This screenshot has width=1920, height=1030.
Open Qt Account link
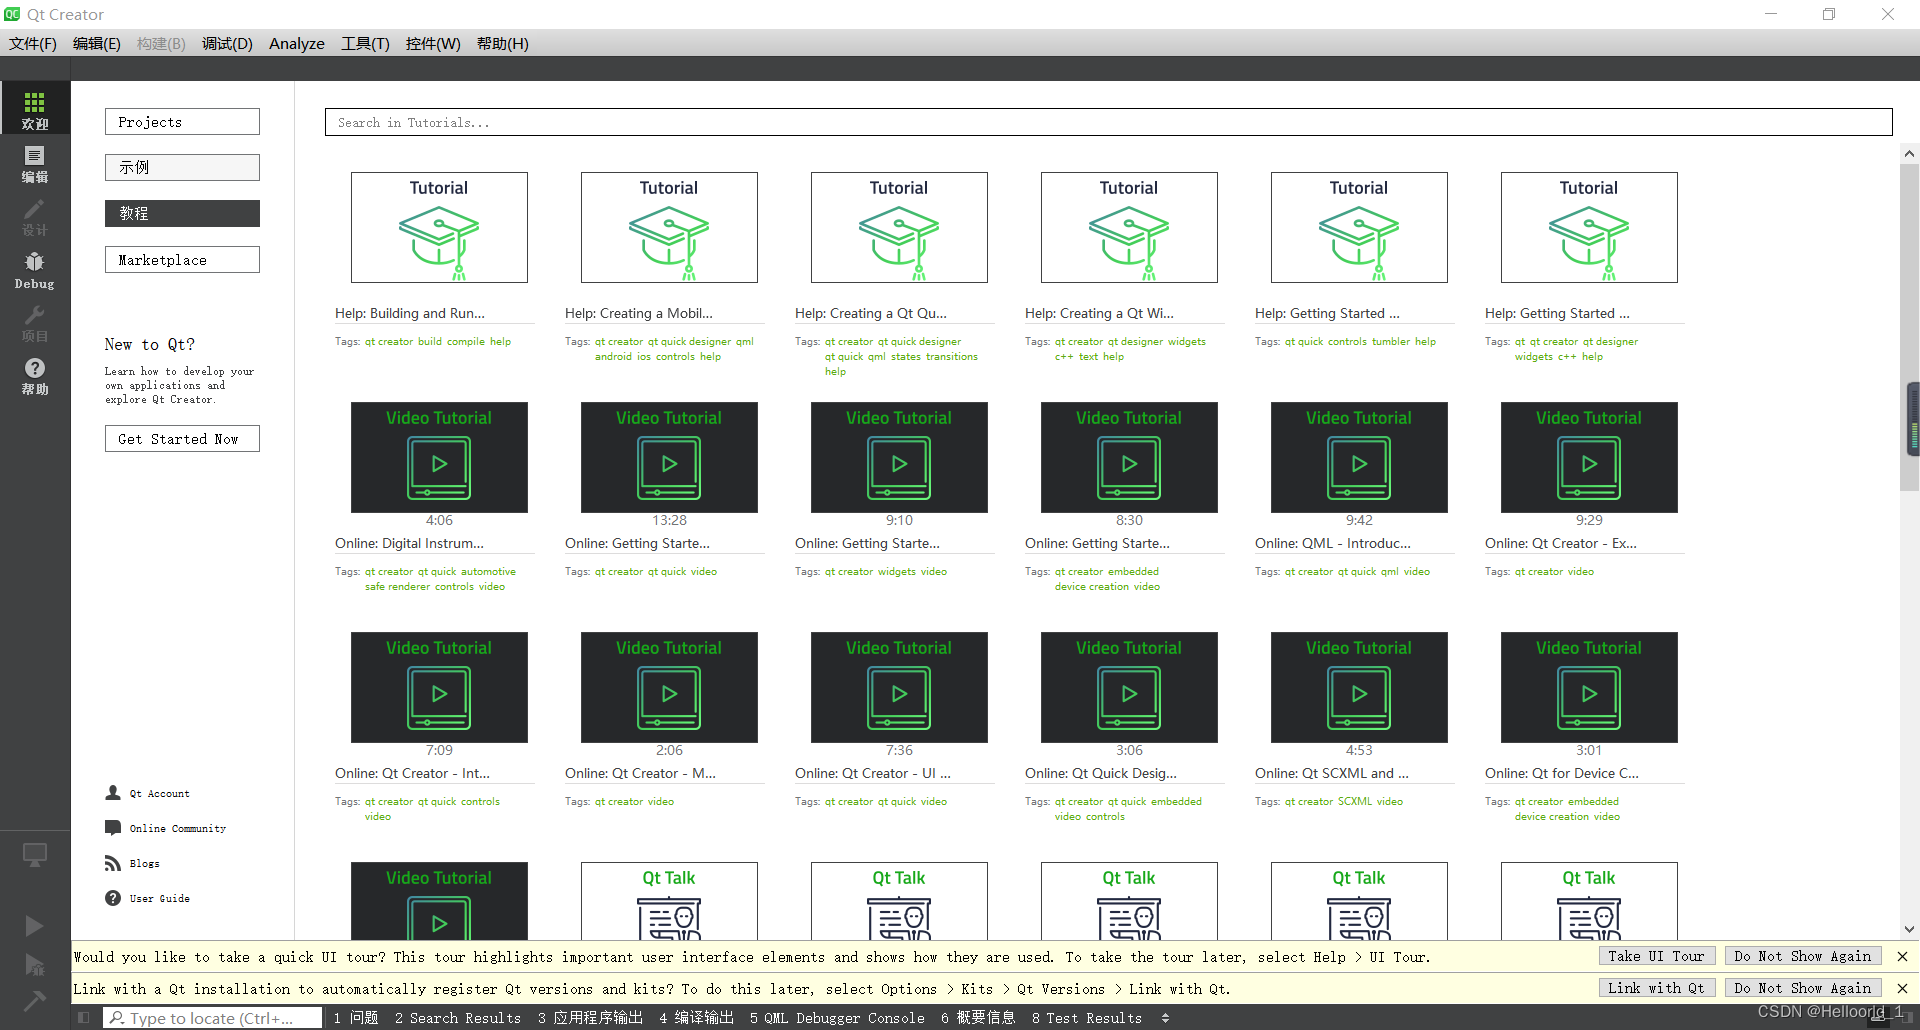(148, 793)
